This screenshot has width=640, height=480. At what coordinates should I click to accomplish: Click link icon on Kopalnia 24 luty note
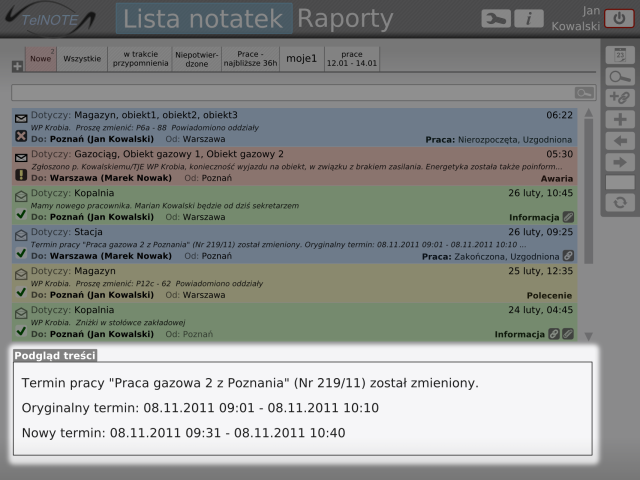click(x=554, y=334)
